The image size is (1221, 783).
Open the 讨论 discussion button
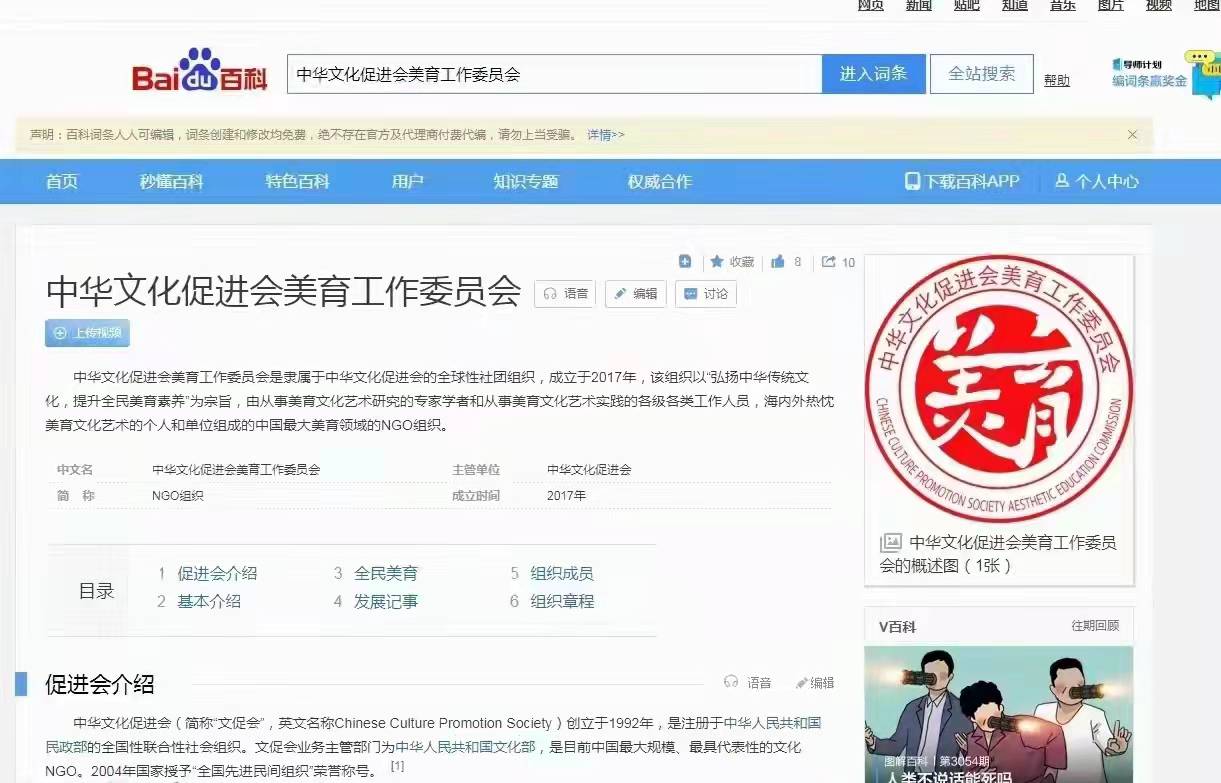click(706, 294)
